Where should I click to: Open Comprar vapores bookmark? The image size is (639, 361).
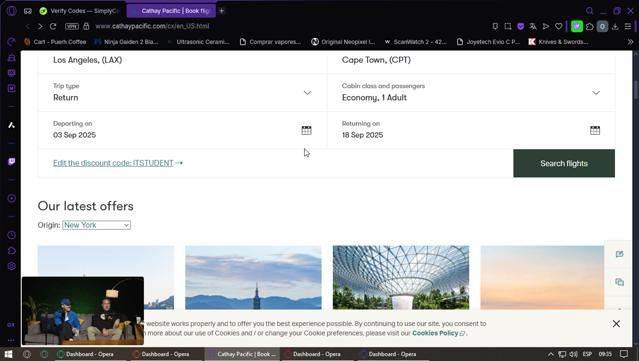click(271, 42)
